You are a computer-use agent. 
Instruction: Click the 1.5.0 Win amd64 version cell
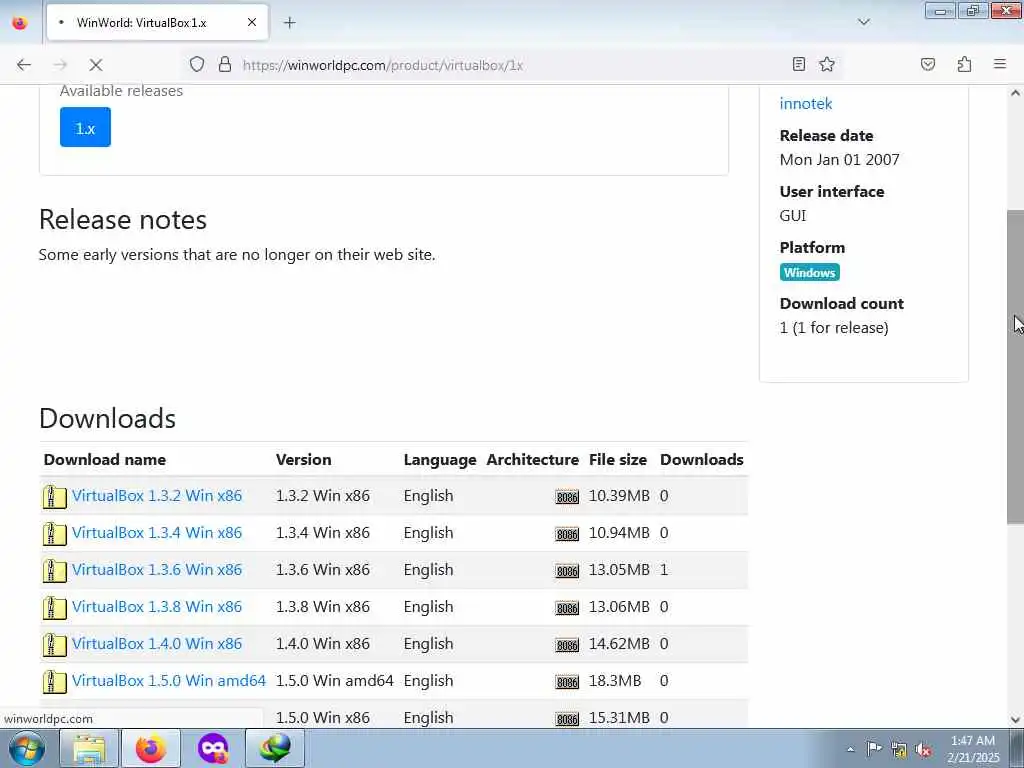[334, 680]
